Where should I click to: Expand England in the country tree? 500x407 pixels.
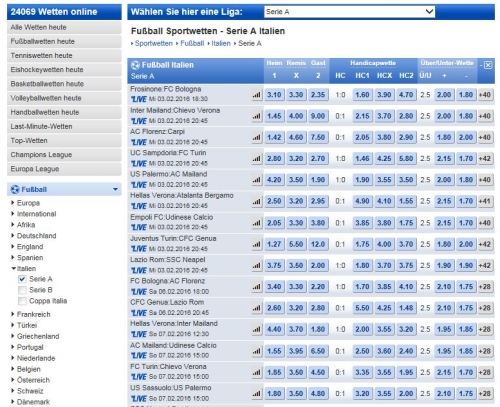click(x=13, y=247)
